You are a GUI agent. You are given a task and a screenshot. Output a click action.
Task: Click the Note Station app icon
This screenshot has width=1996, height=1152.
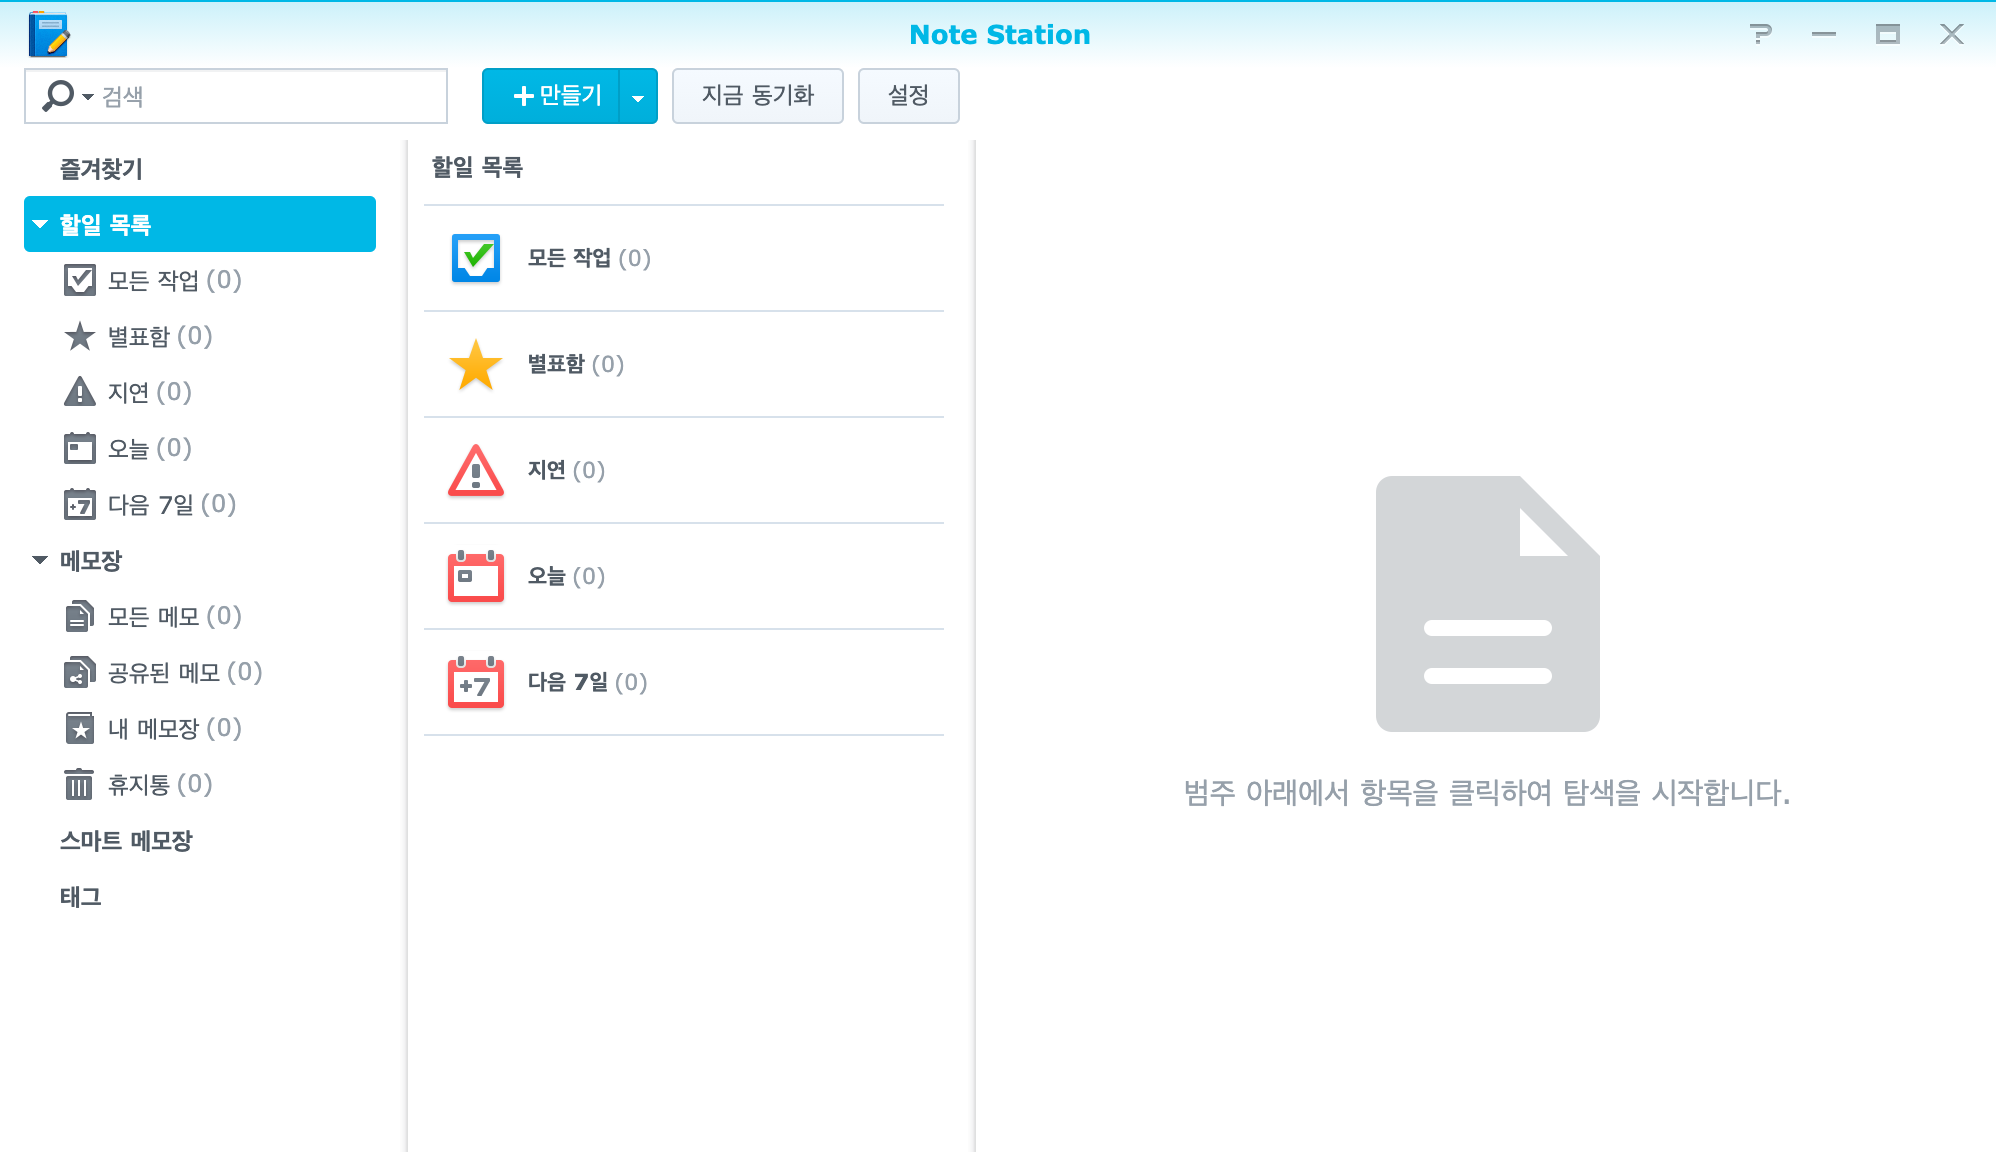(48, 34)
